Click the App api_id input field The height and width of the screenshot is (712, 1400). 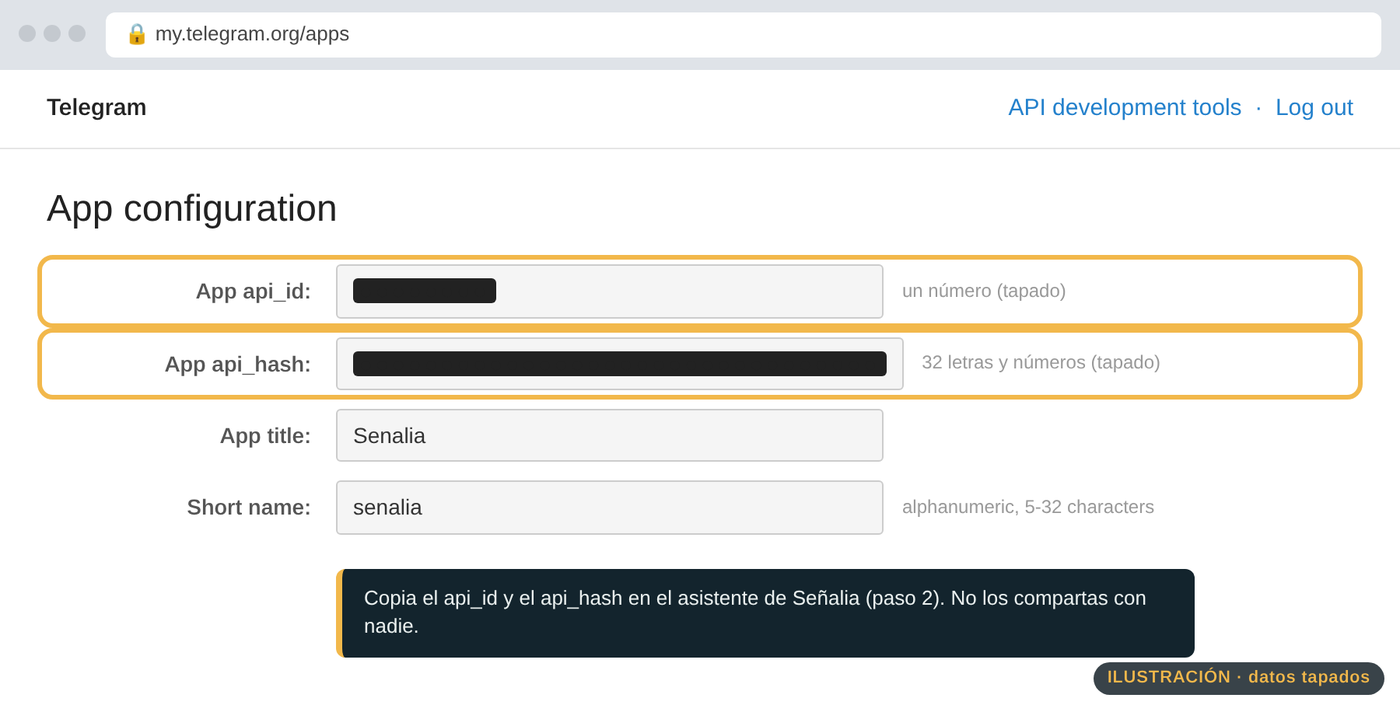coord(610,291)
